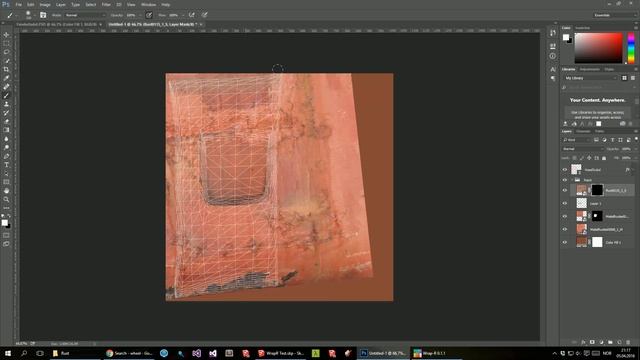This screenshot has height=360, width=640.
Task: Open the History collapsed panel icon
Action: 553,33
